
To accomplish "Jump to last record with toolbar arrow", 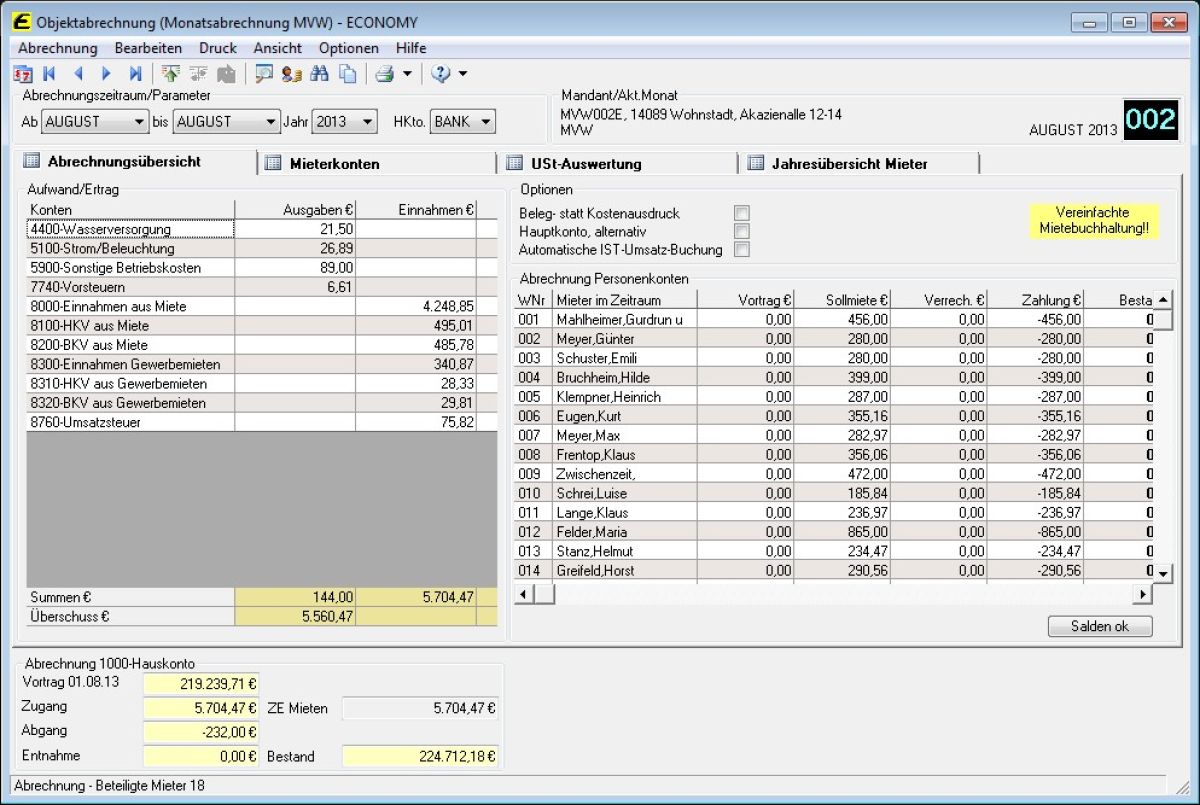I will (135, 74).
